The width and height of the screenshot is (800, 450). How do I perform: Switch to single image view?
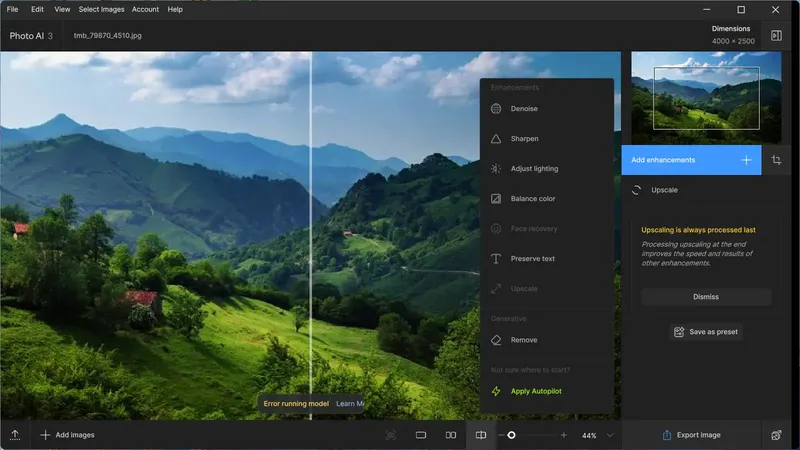pyautogui.click(x=420, y=435)
